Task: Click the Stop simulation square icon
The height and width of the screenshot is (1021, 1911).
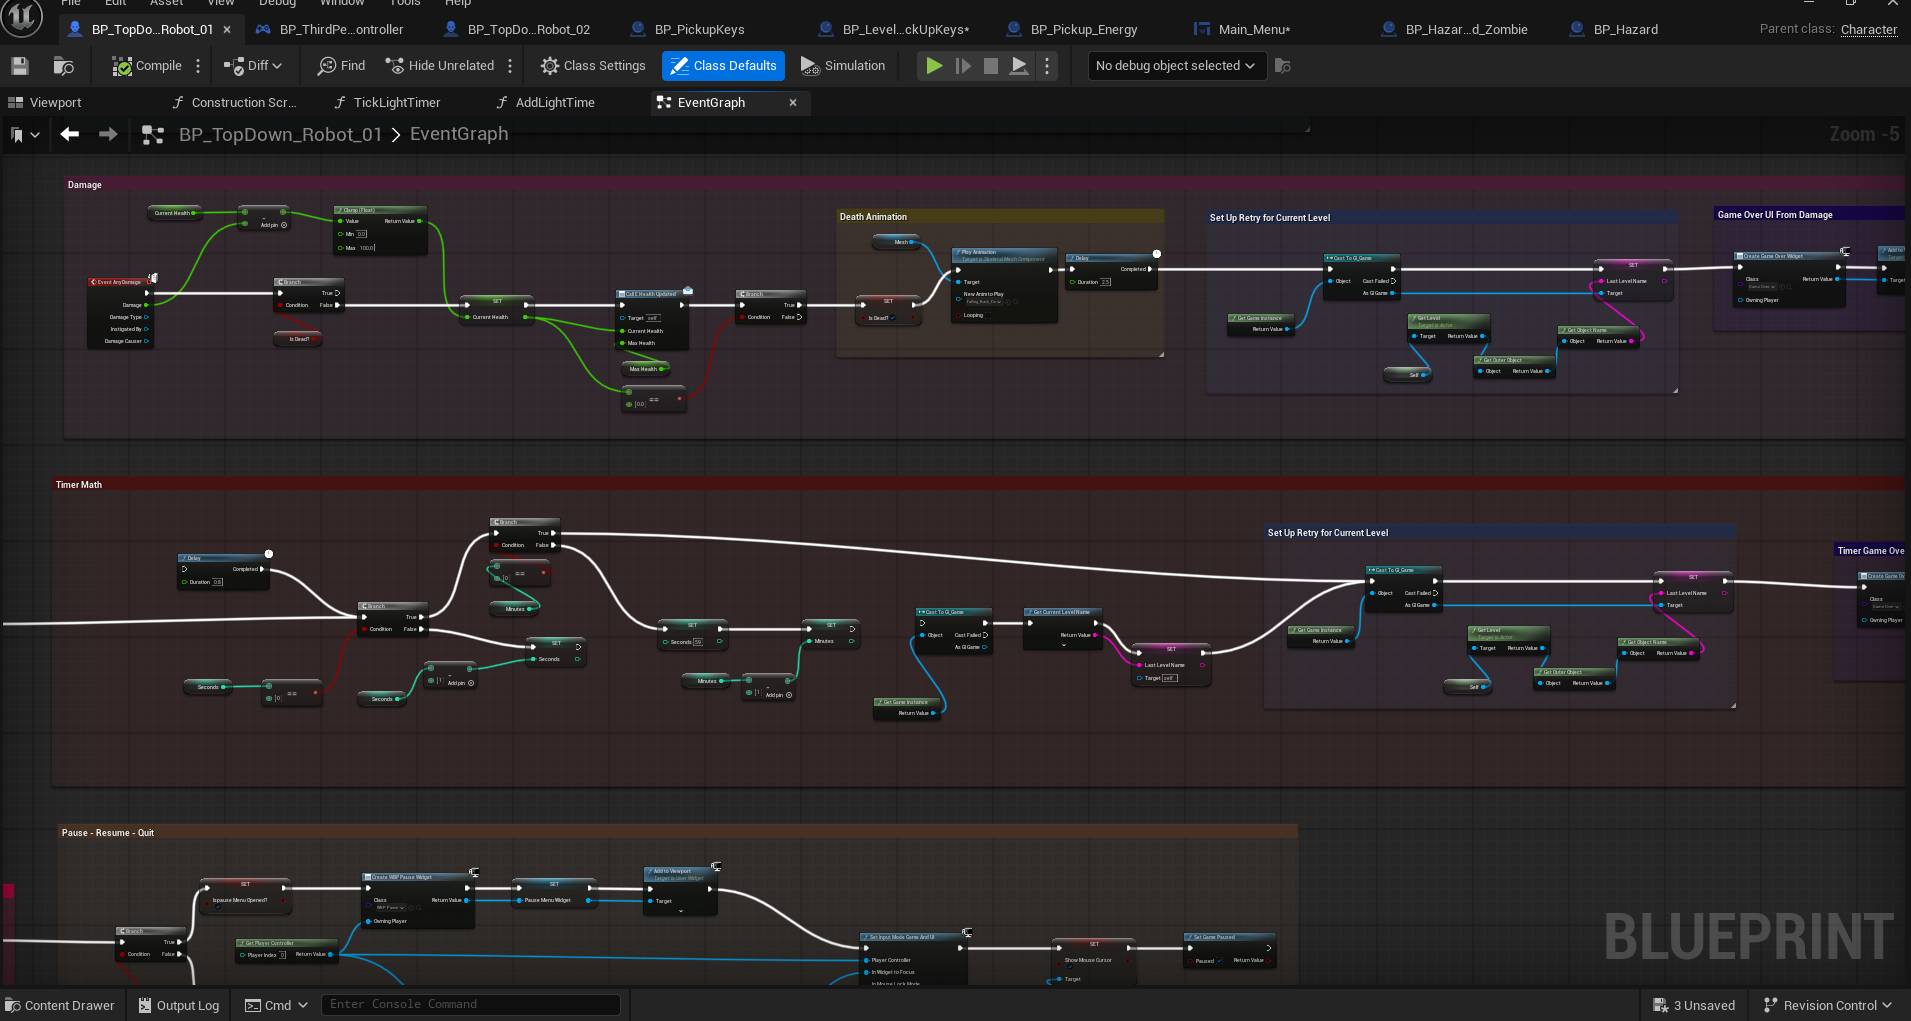Action: (x=990, y=66)
